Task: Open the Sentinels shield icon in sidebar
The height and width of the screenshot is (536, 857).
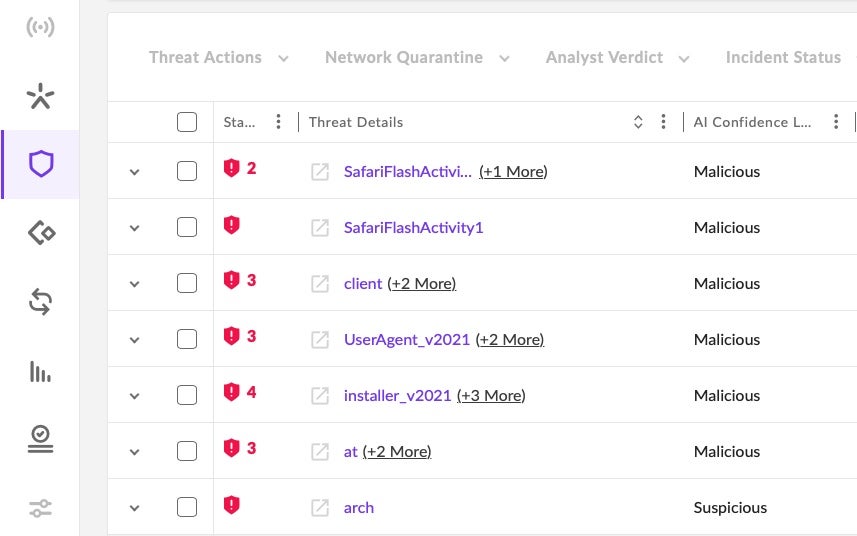Action: click(40, 163)
